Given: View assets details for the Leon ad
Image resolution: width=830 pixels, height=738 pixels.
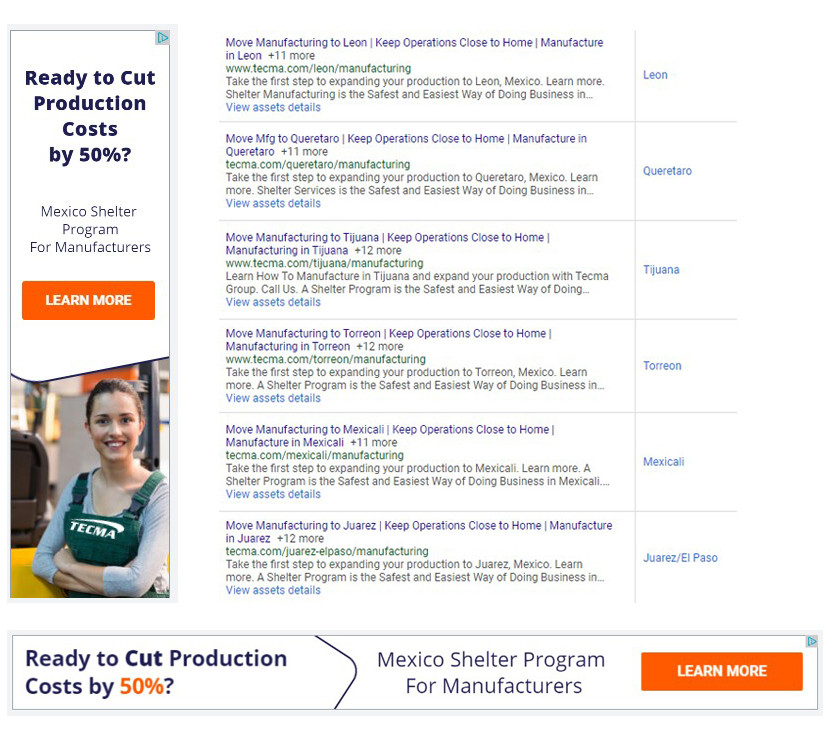Looking at the screenshot, I should pos(273,107).
